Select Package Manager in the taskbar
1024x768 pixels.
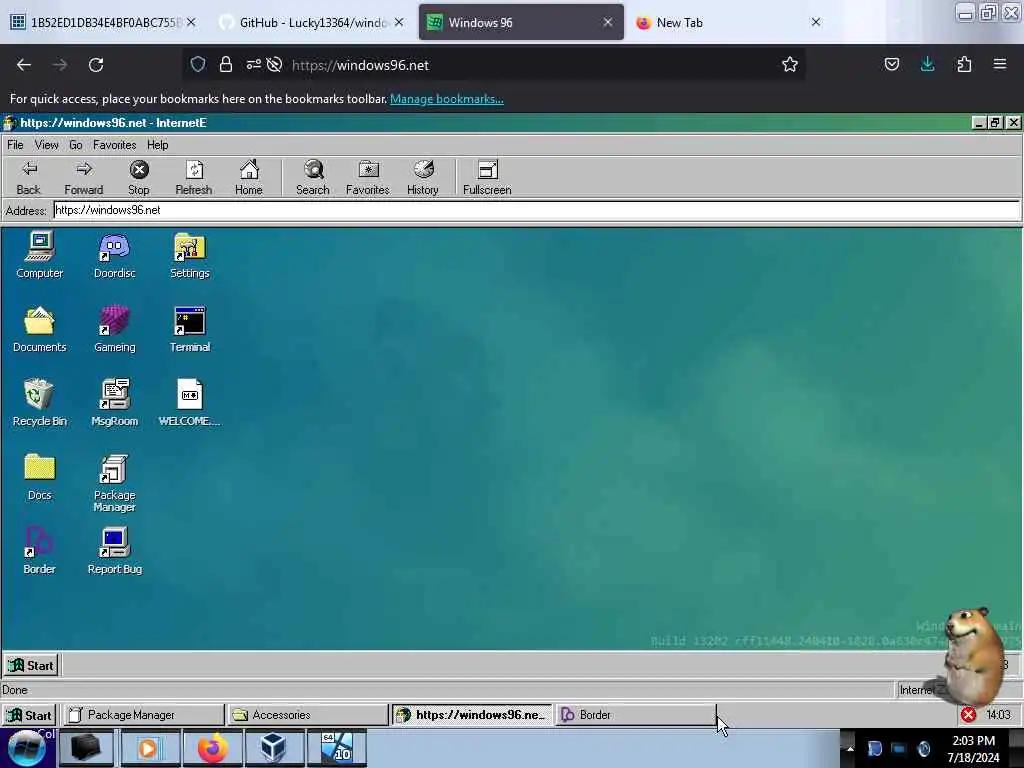coord(144,715)
